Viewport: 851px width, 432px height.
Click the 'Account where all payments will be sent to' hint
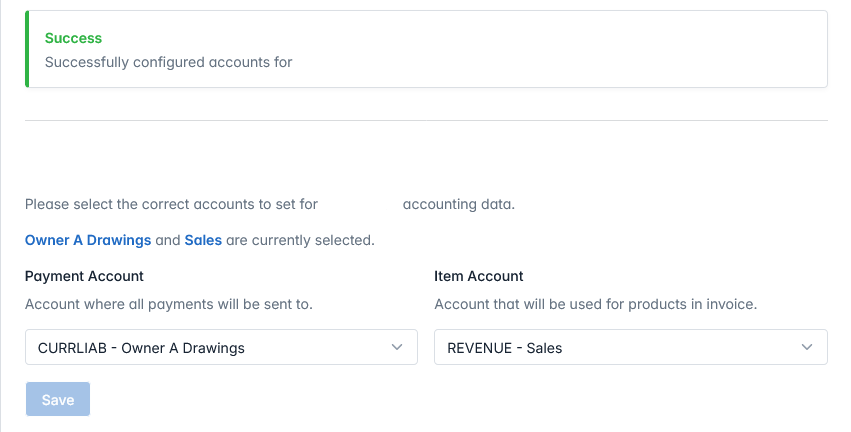[x=169, y=304]
